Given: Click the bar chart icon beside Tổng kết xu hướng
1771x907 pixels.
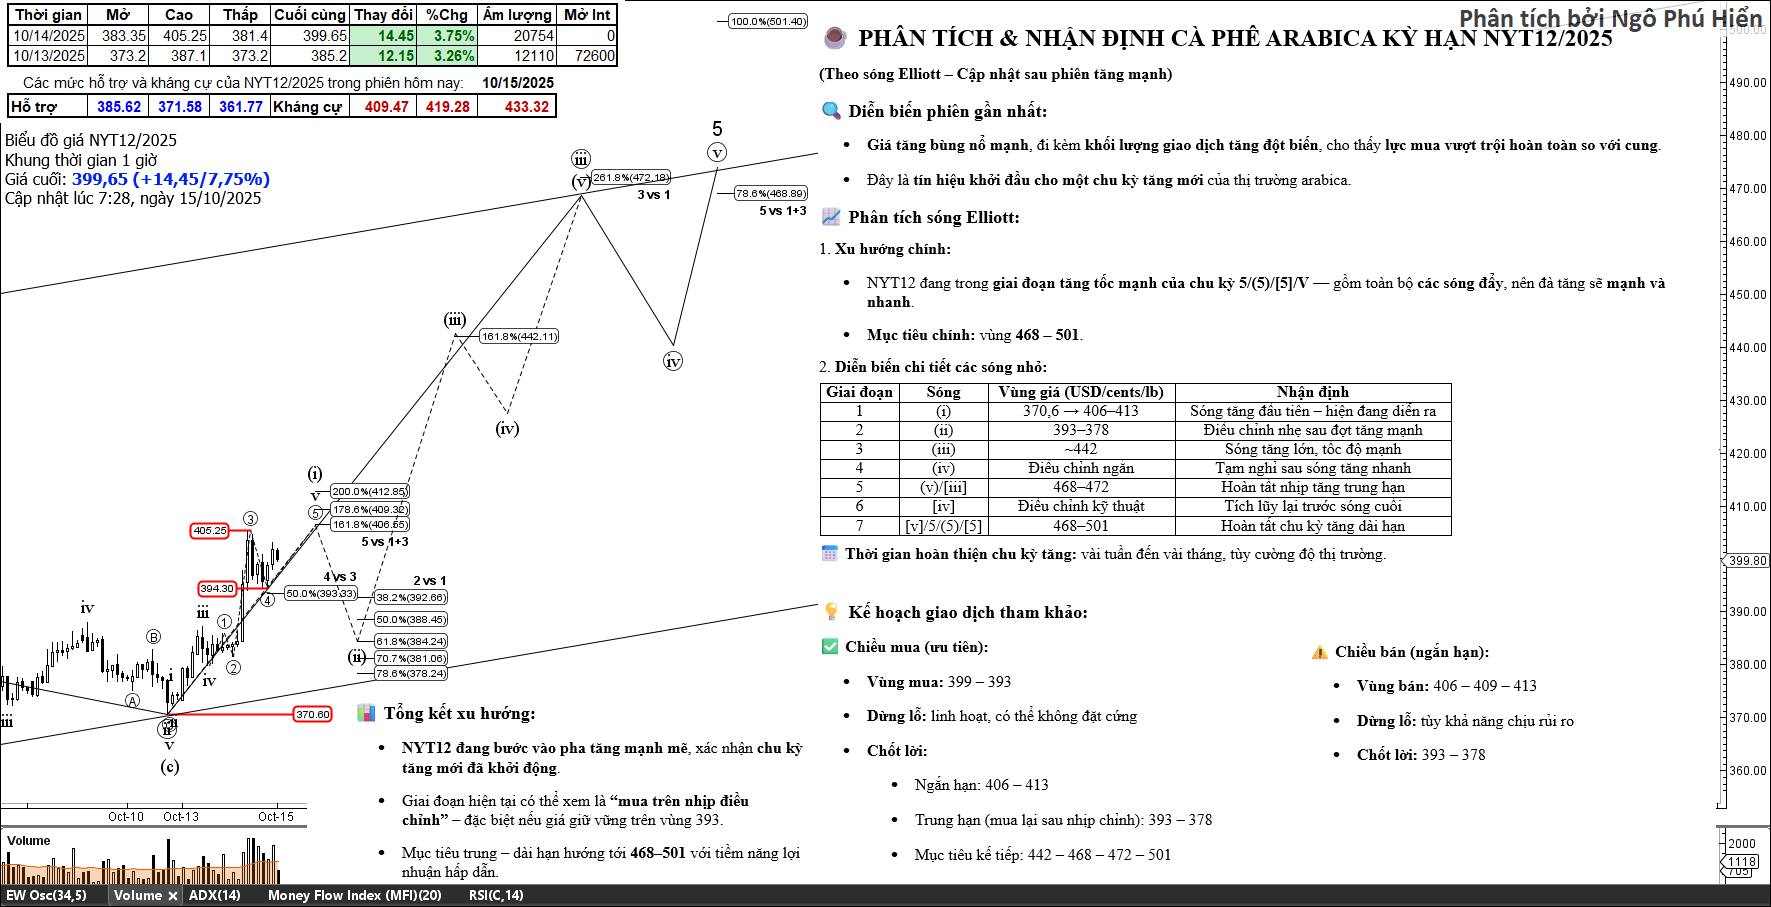Looking at the screenshot, I should click(366, 713).
